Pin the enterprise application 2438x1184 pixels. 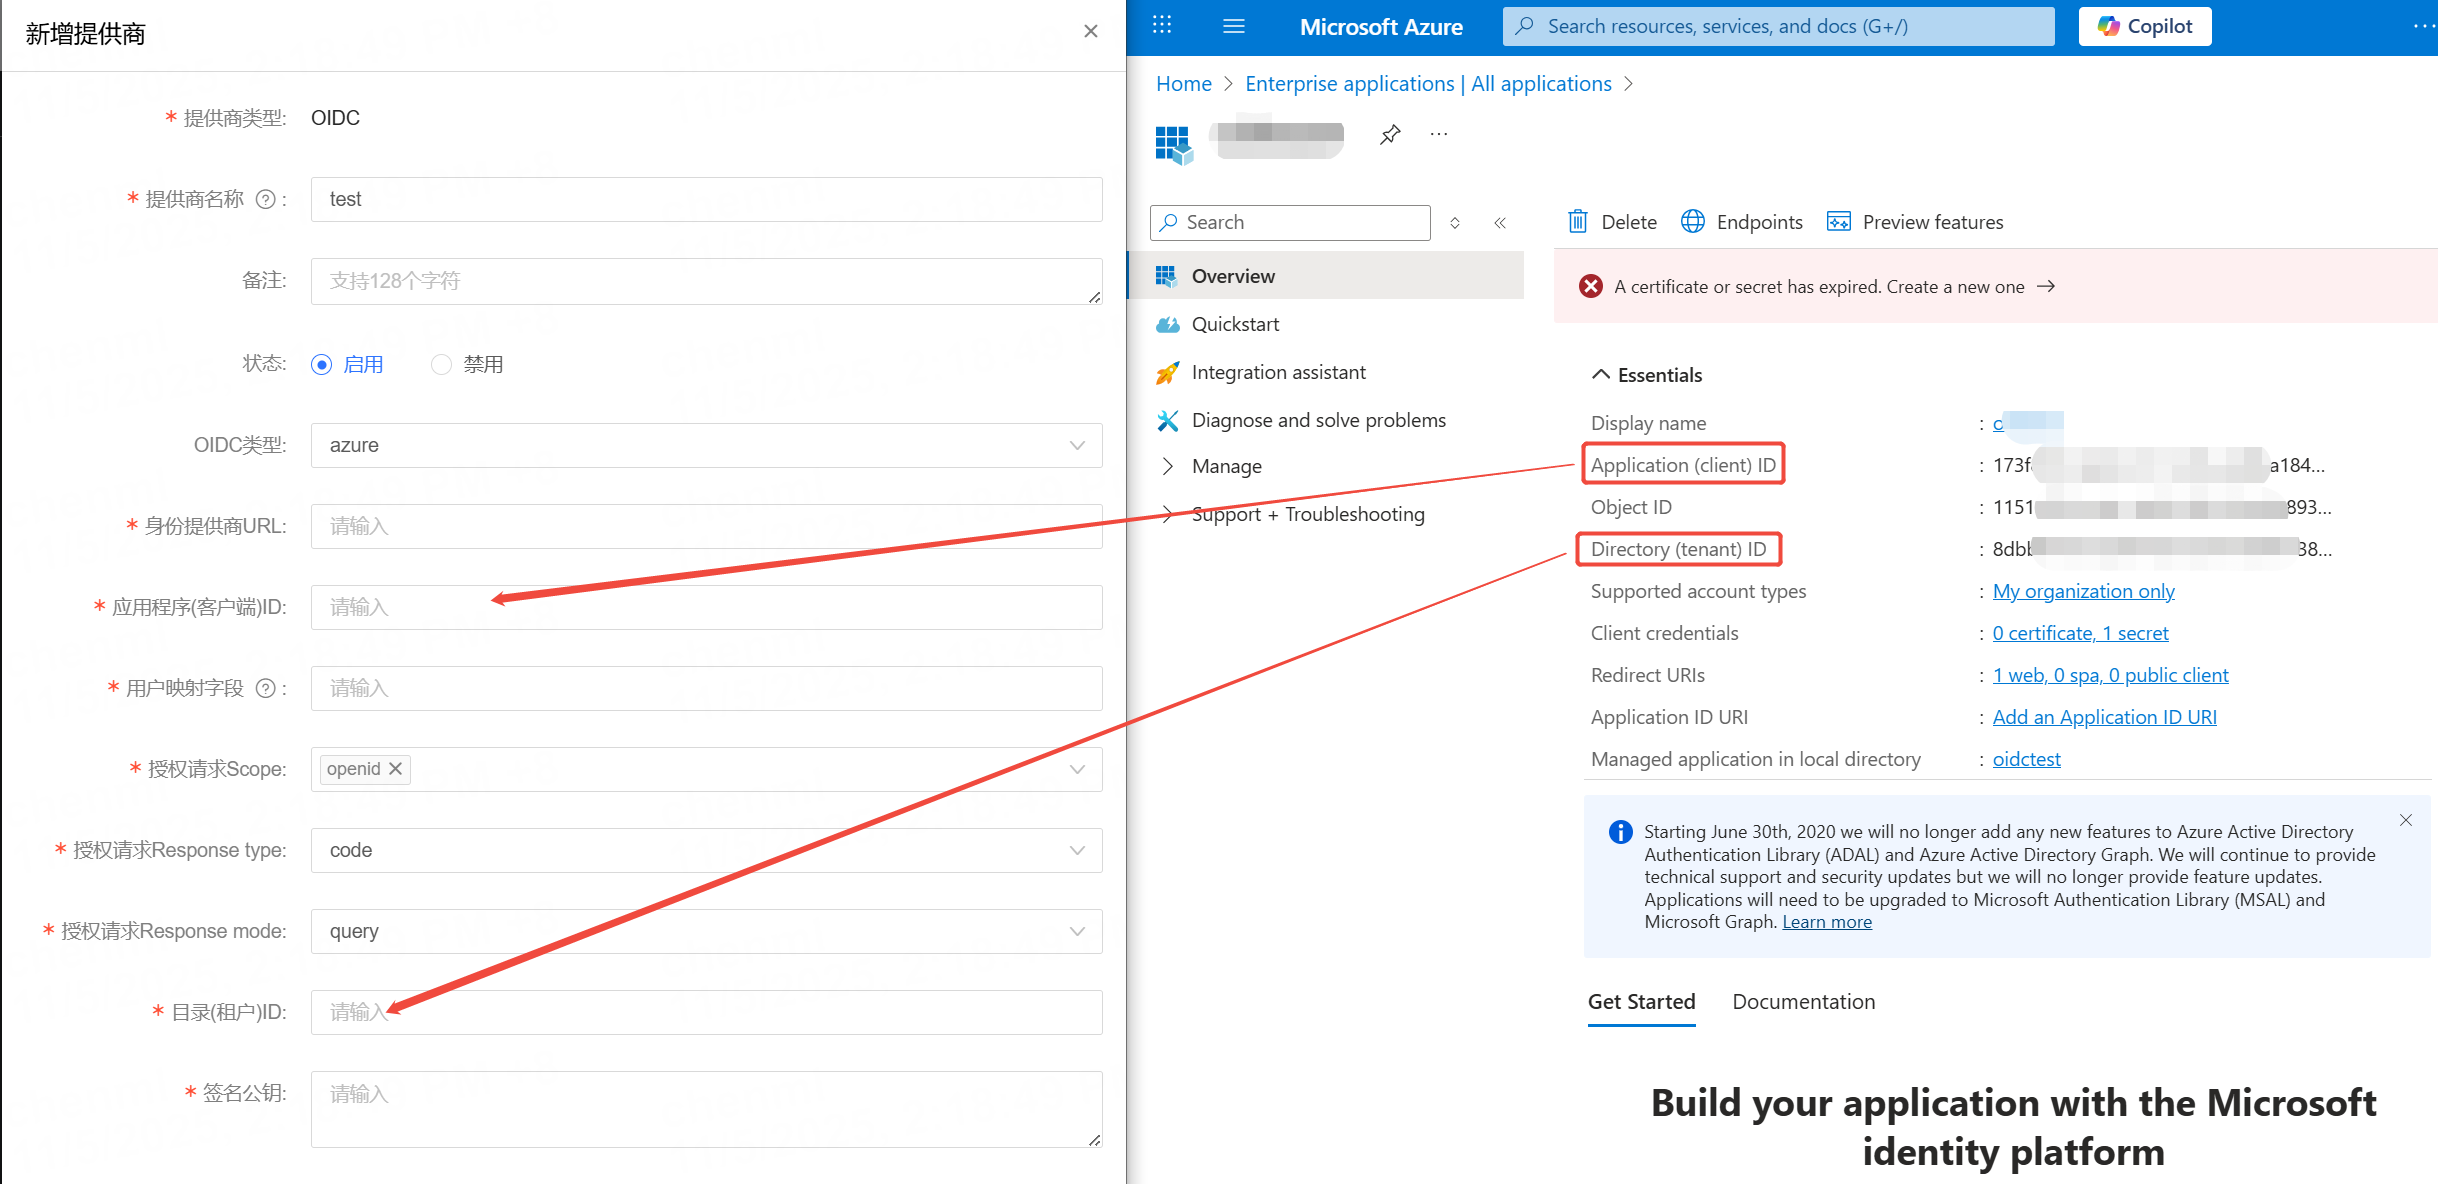[x=1389, y=134]
